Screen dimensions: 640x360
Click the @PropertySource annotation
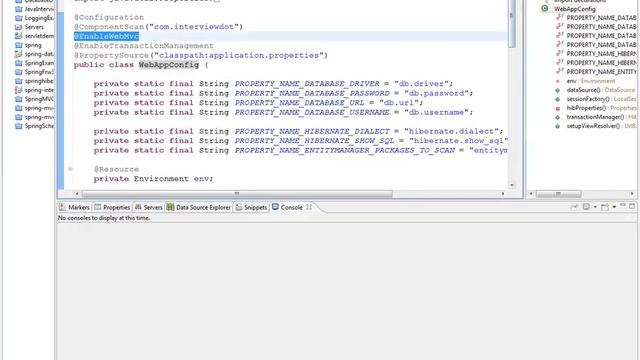[111, 55]
